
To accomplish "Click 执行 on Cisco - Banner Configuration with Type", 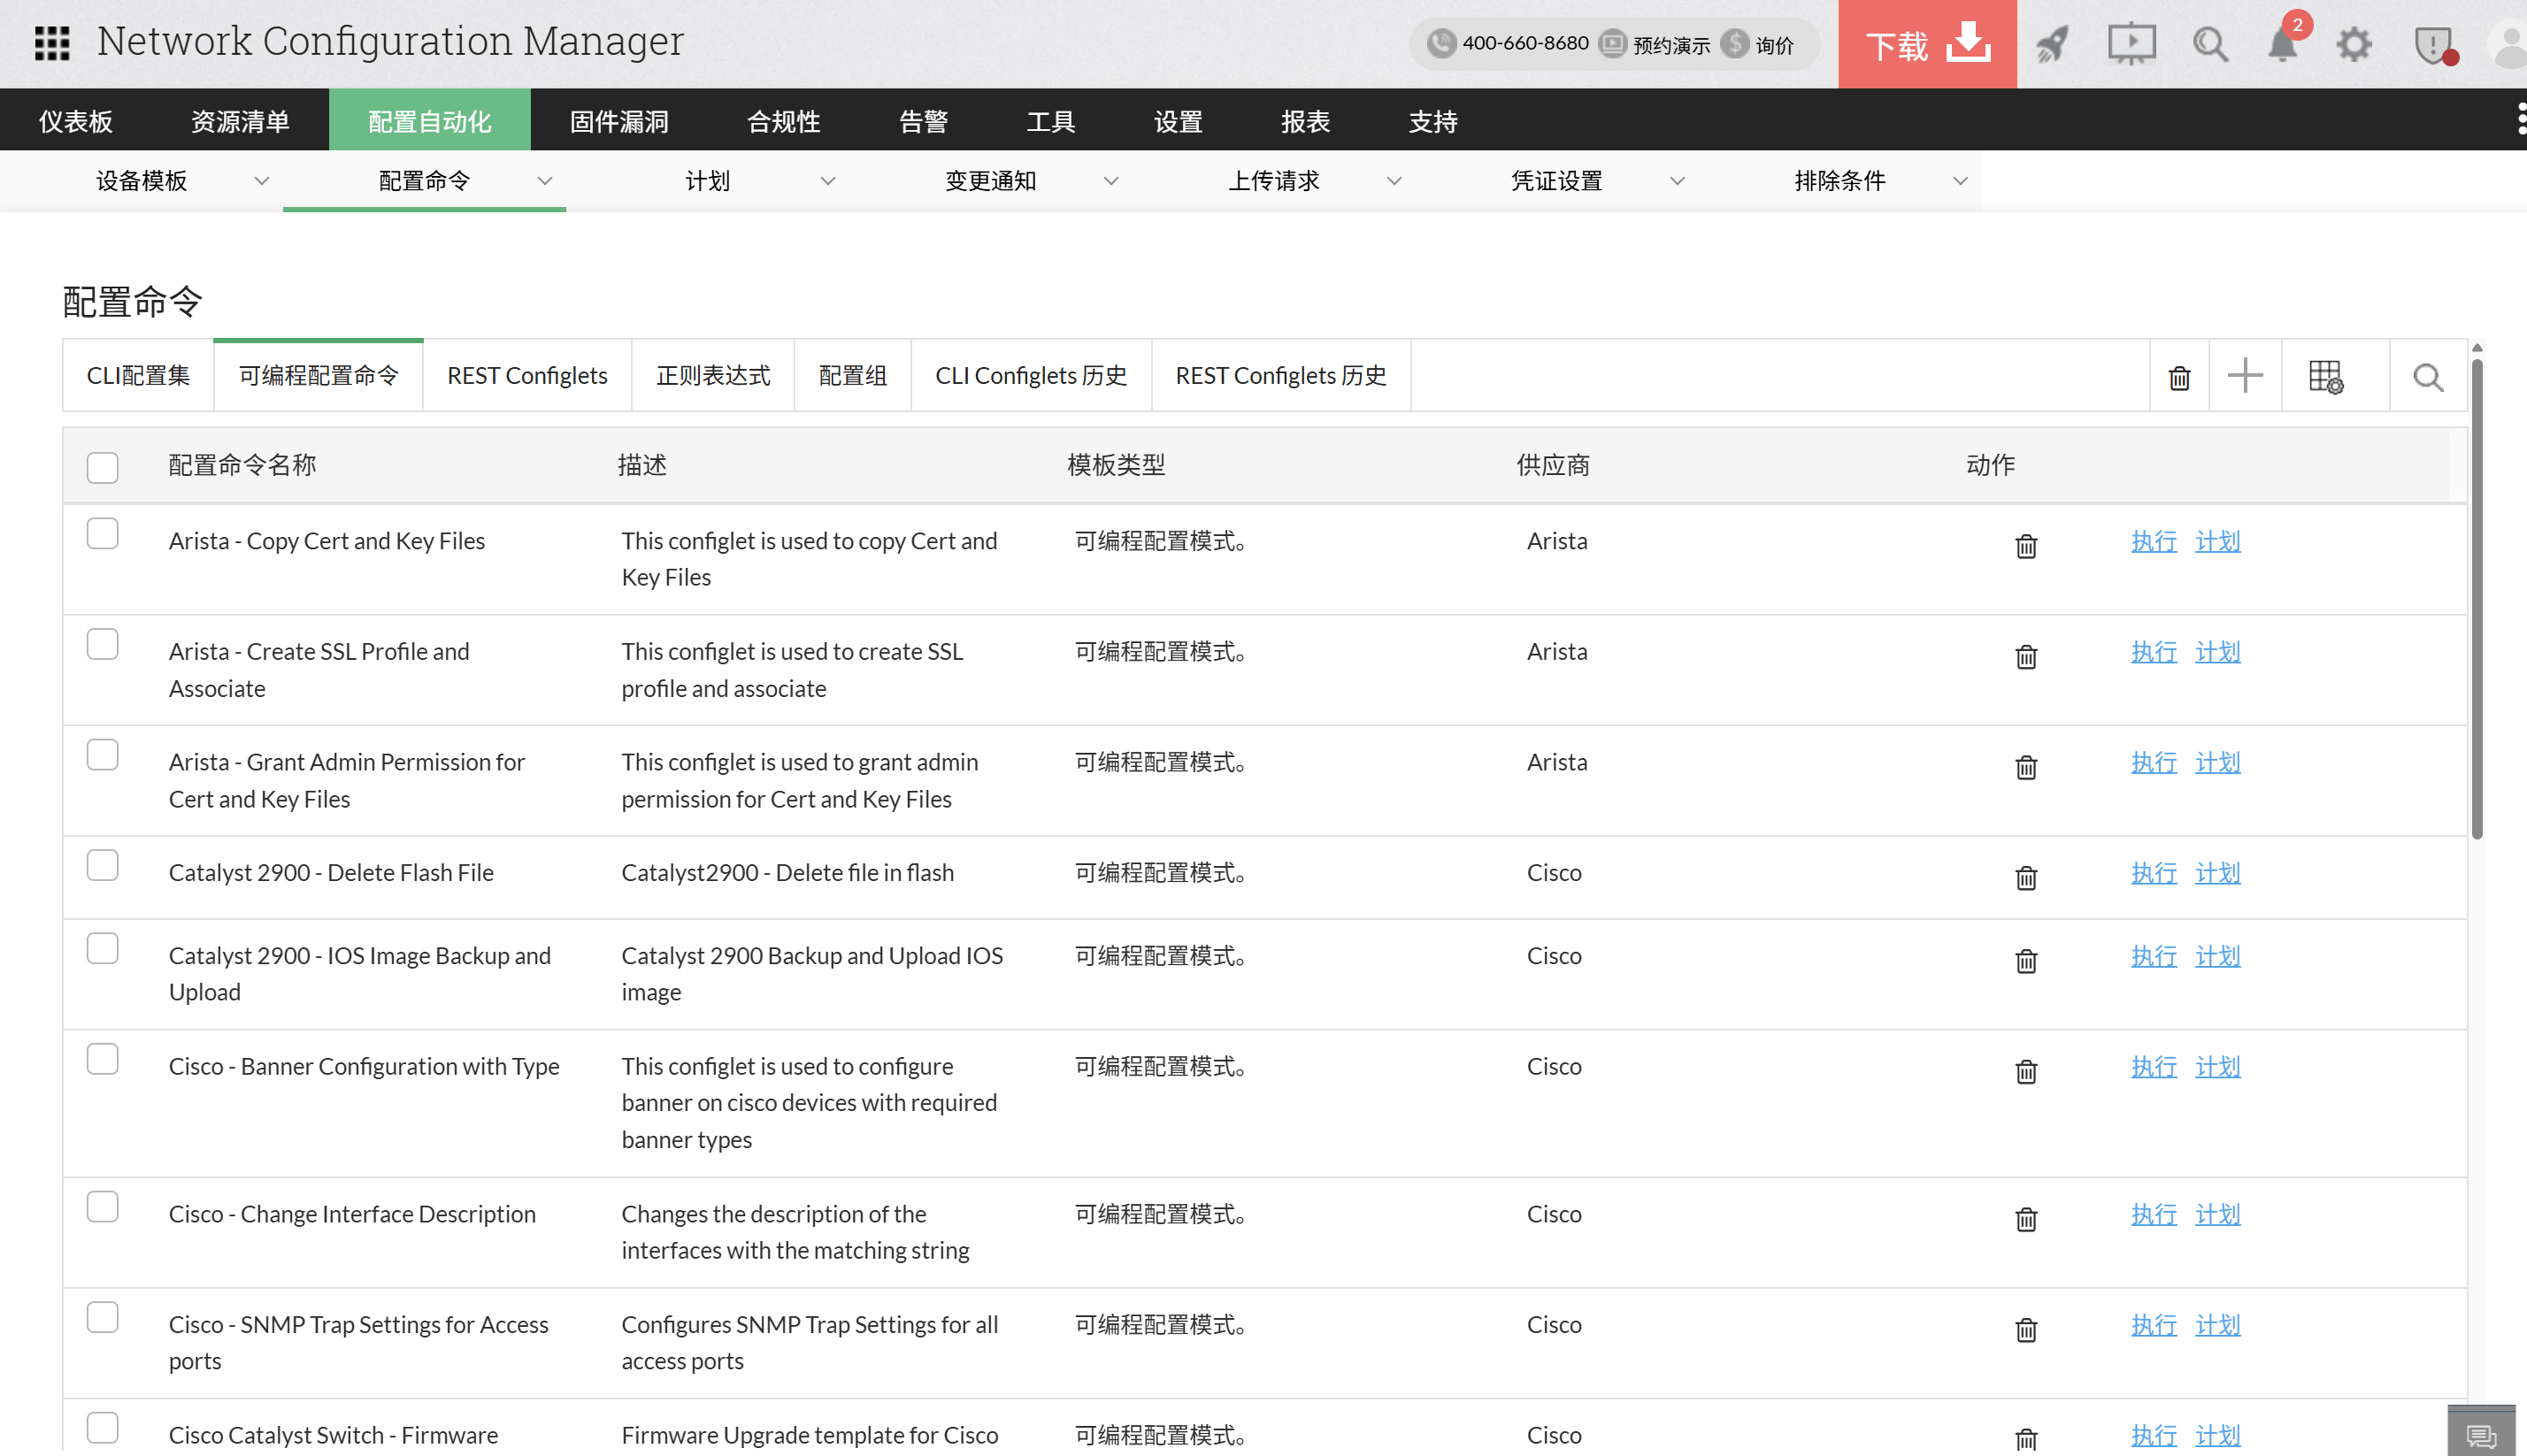I will (x=2154, y=1066).
